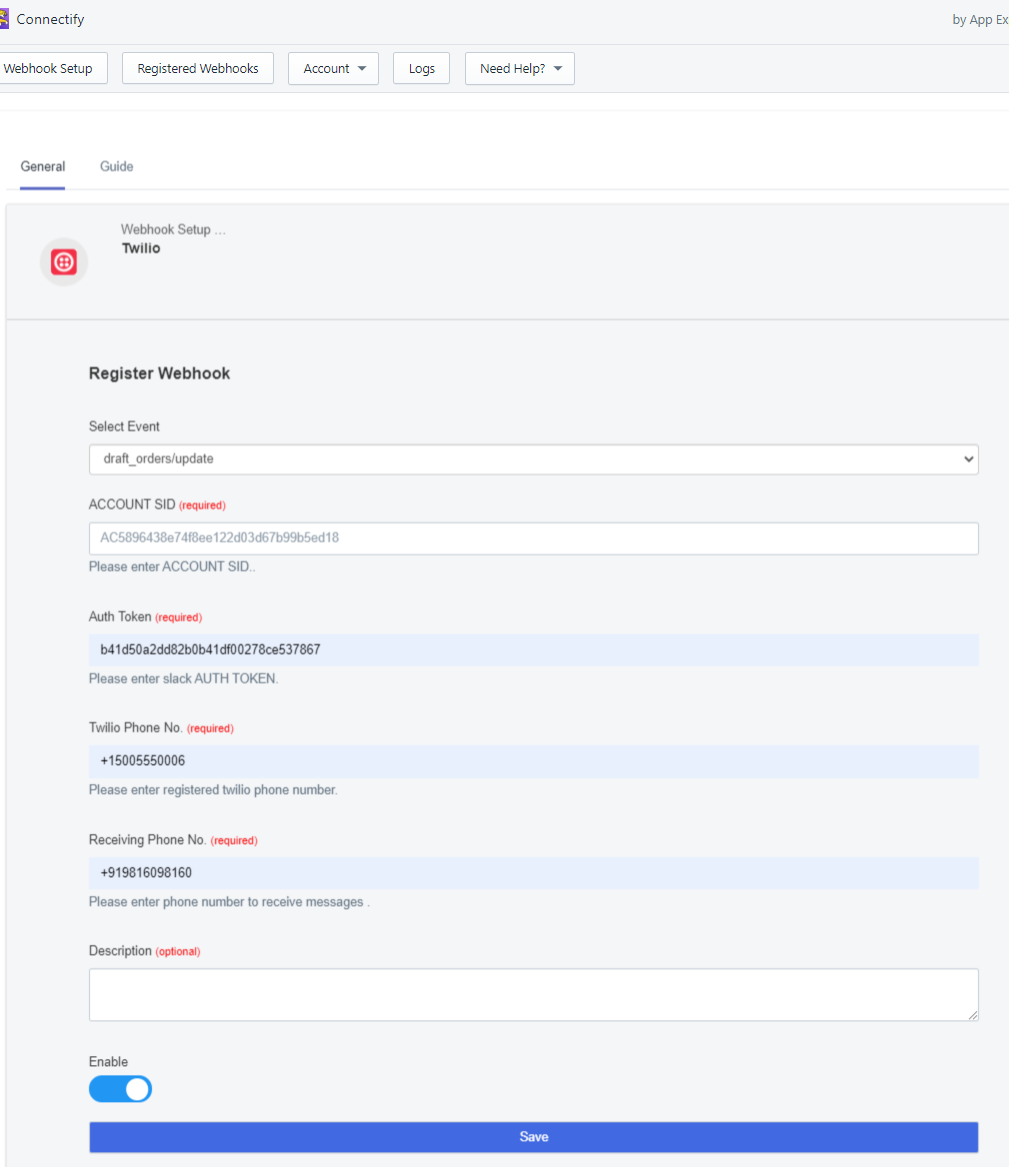Click the Account caret arrow icon
Viewport: 1009px width, 1167px height.
tap(362, 68)
